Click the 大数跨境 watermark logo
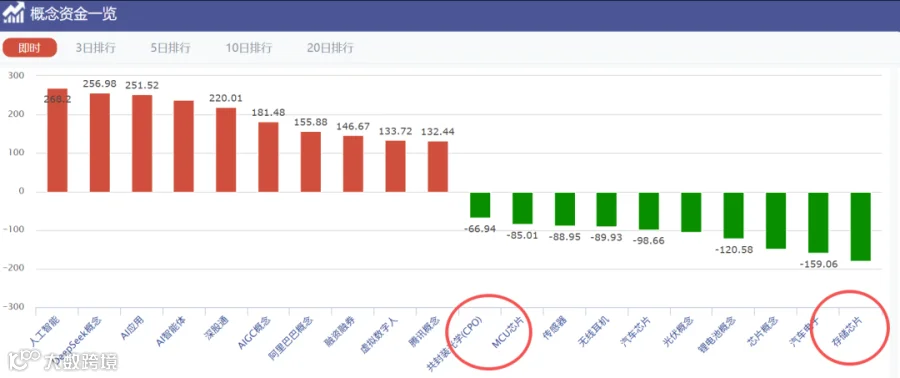Viewport: 900px width, 378px height. (x=63, y=361)
